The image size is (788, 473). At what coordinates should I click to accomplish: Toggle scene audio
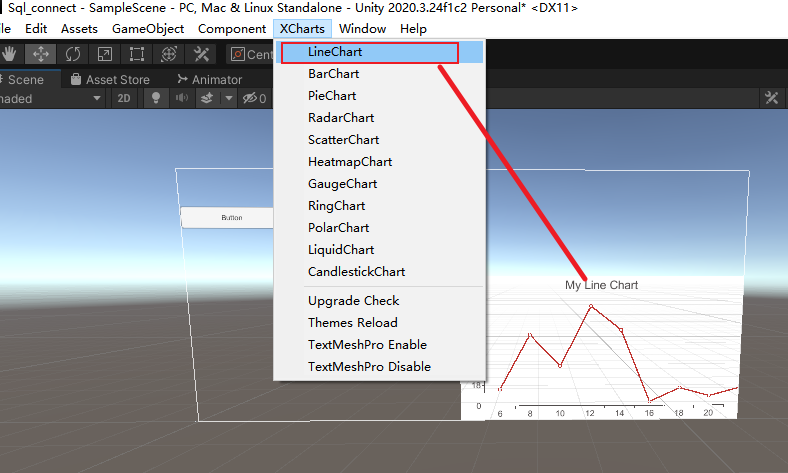[x=182, y=98]
